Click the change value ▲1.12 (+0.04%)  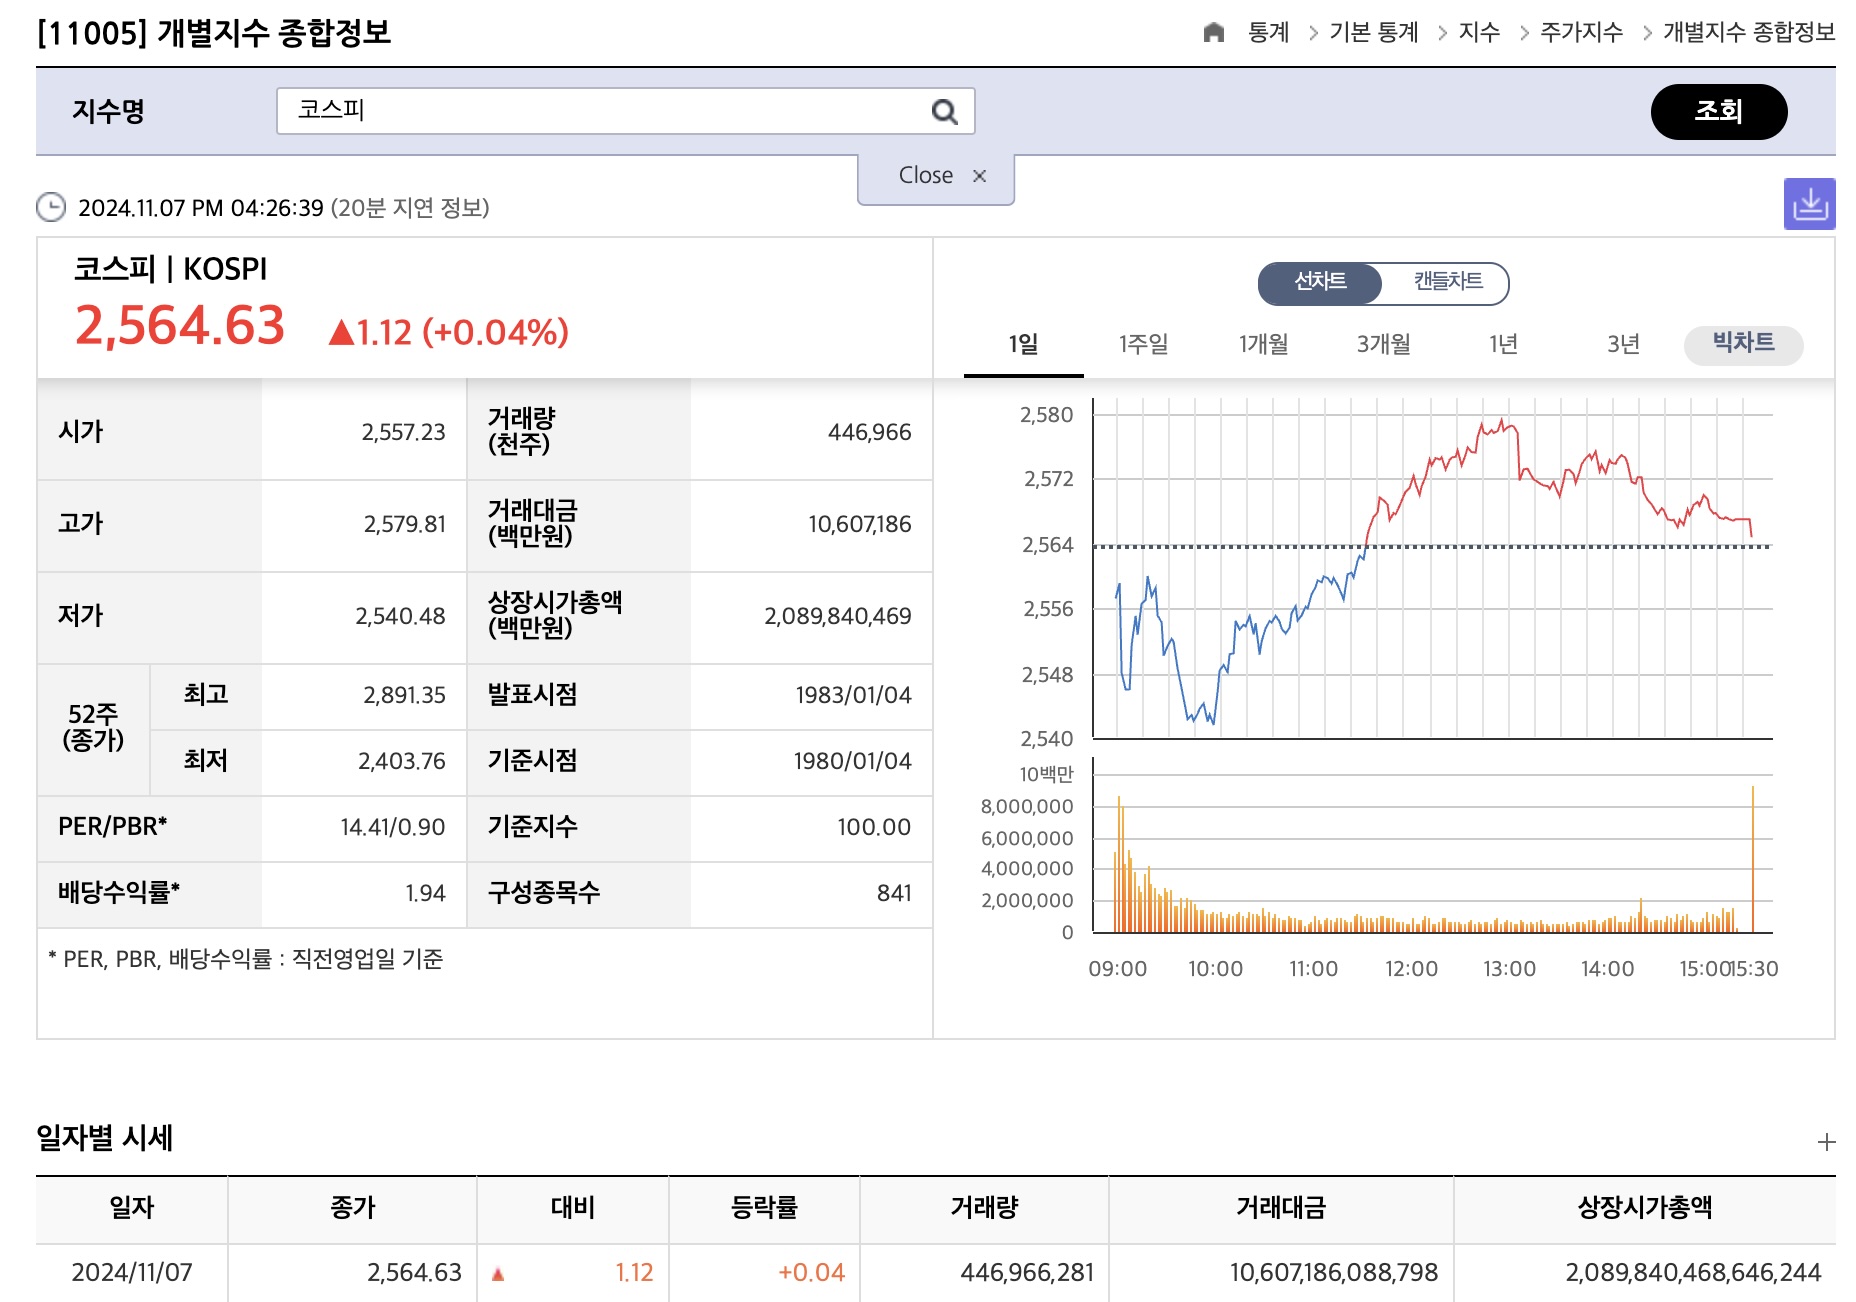(448, 332)
